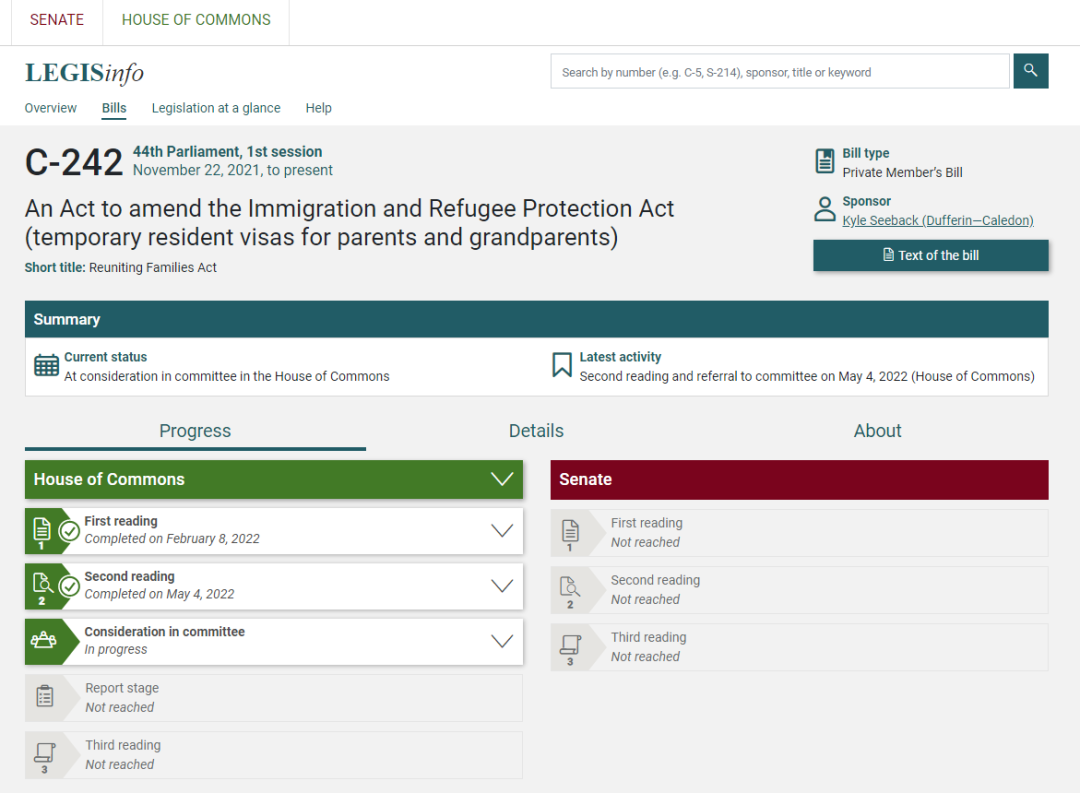Image resolution: width=1080 pixels, height=793 pixels.
Task: Open sponsor Kyle Seeback link
Action: click(x=937, y=220)
